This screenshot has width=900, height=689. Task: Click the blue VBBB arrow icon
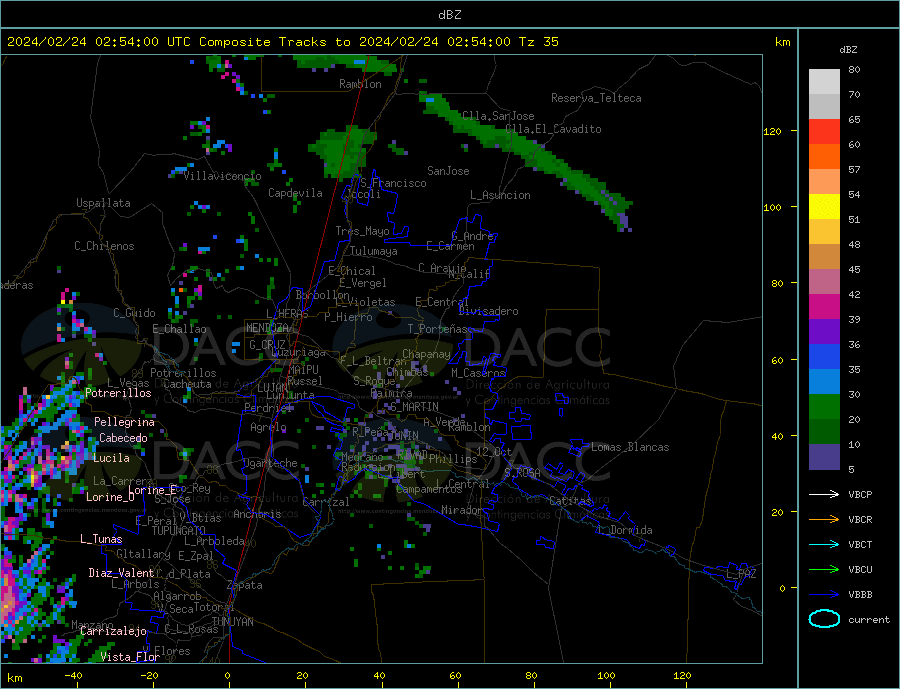pyautogui.click(x=824, y=594)
